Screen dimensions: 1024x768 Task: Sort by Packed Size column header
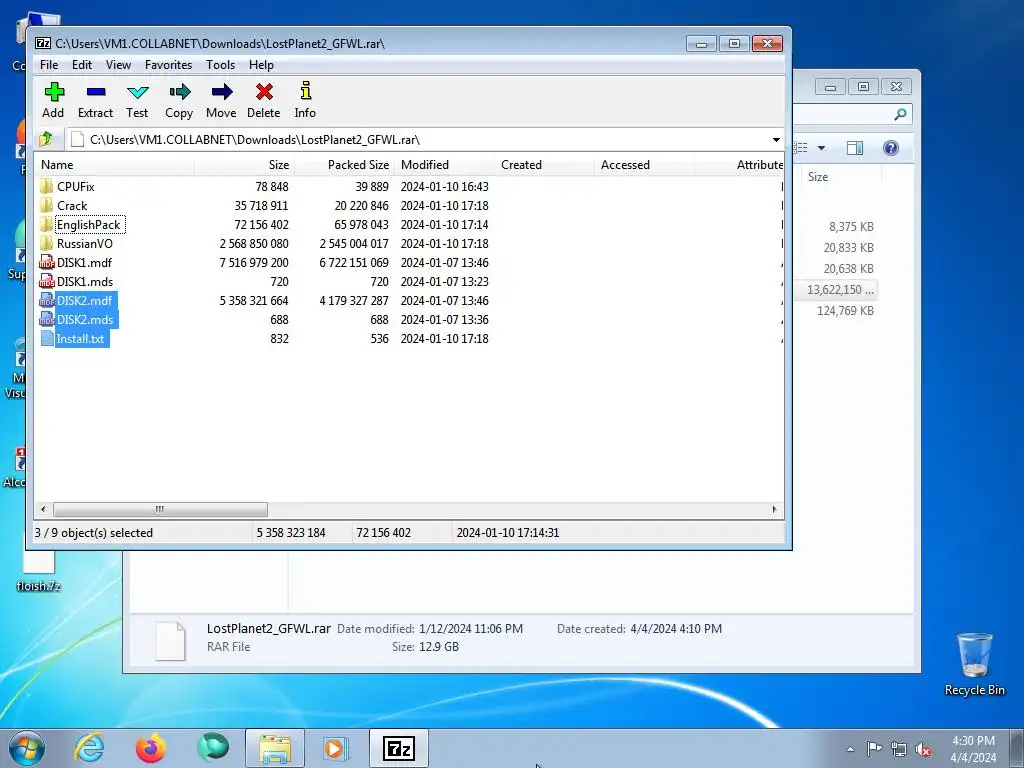point(344,165)
